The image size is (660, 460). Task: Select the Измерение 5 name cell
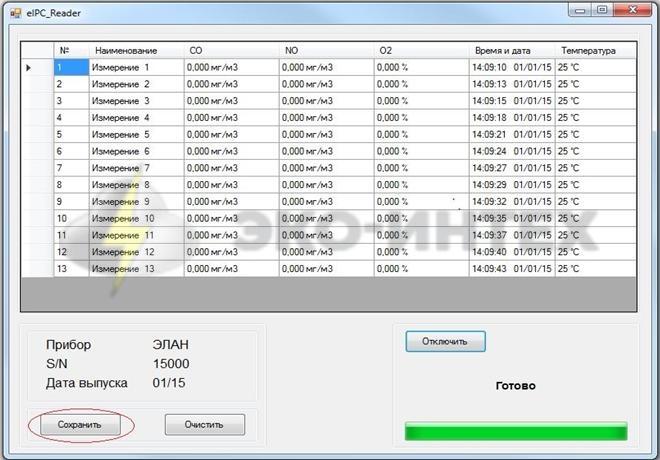pos(135,135)
